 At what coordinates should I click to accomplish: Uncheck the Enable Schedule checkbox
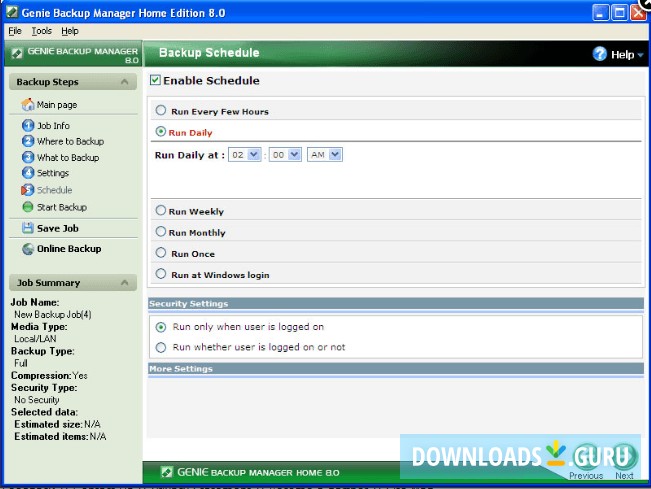(155, 80)
